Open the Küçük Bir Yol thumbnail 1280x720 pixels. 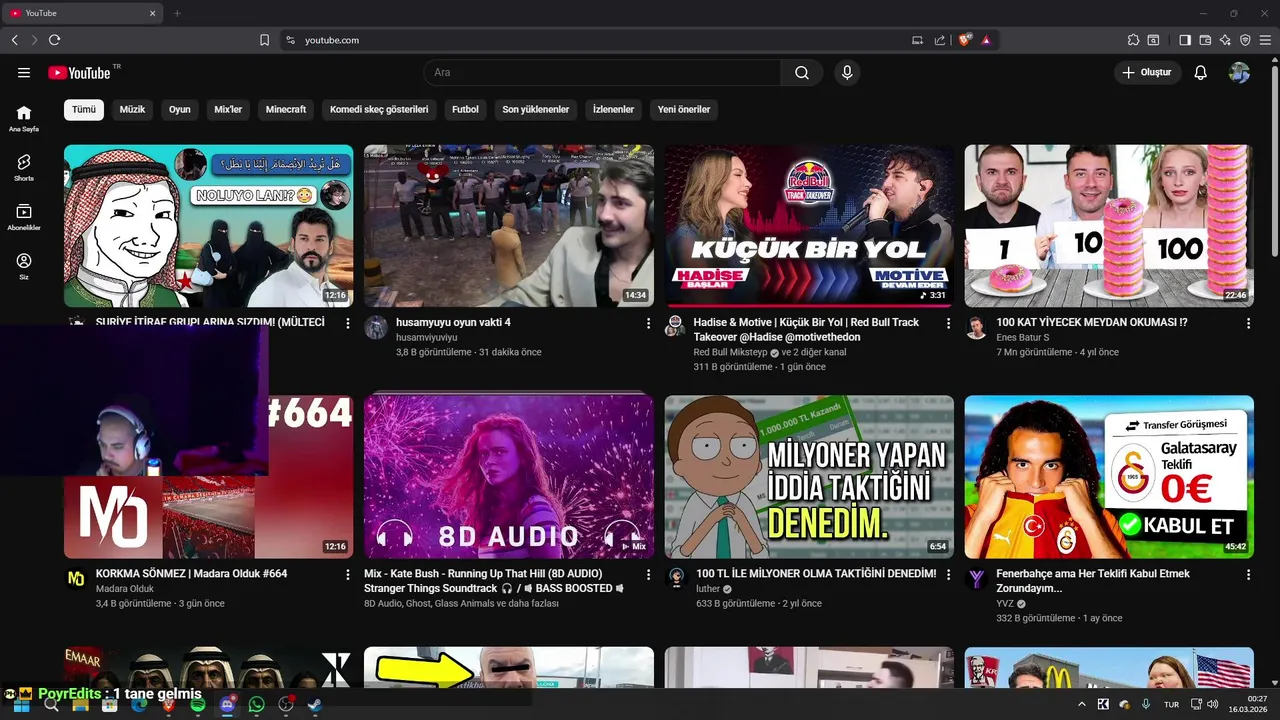click(x=809, y=226)
